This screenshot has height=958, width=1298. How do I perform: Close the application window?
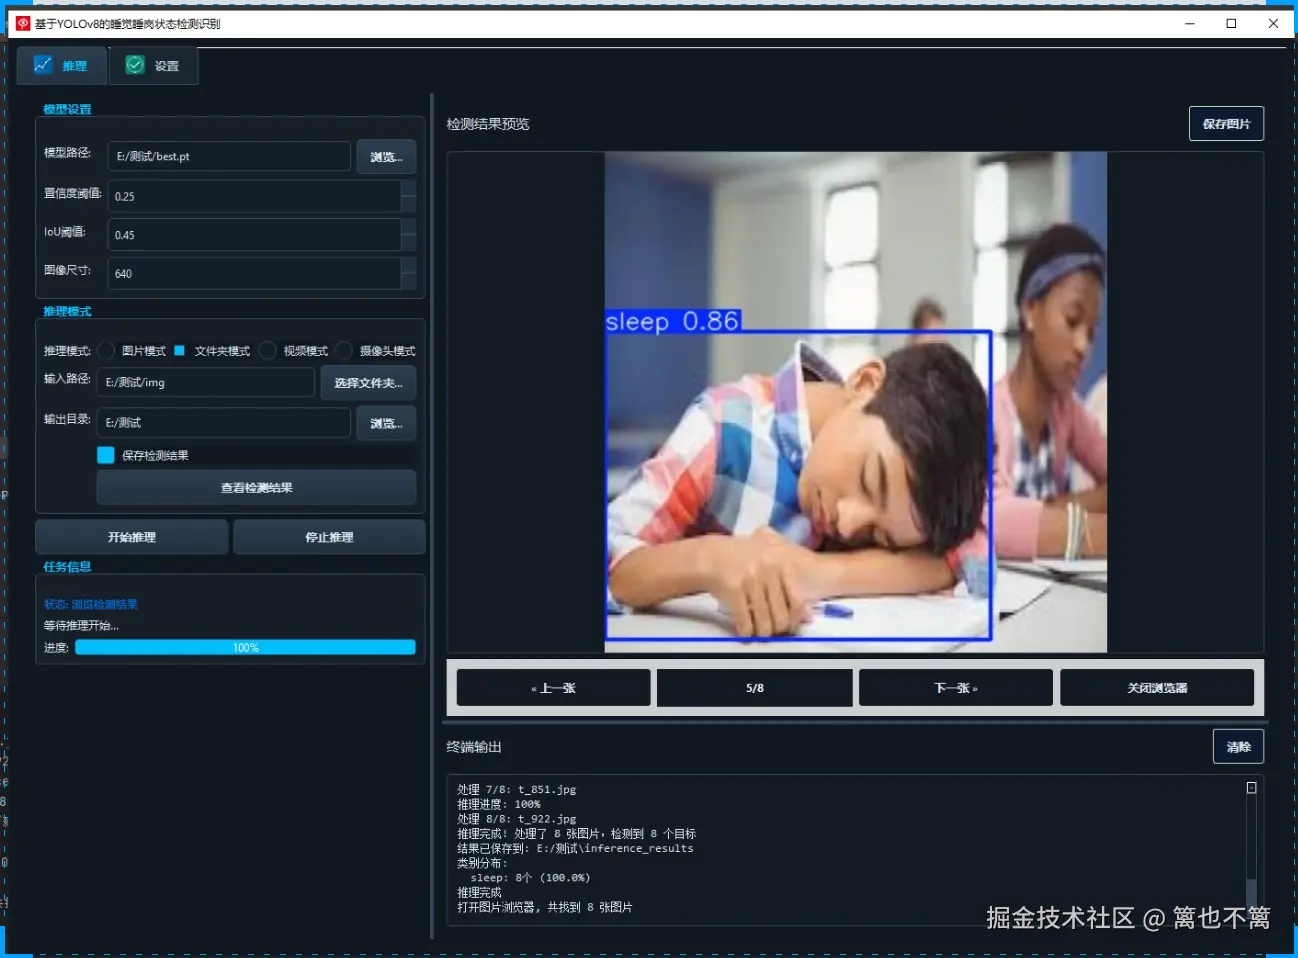pos(1273,23)
